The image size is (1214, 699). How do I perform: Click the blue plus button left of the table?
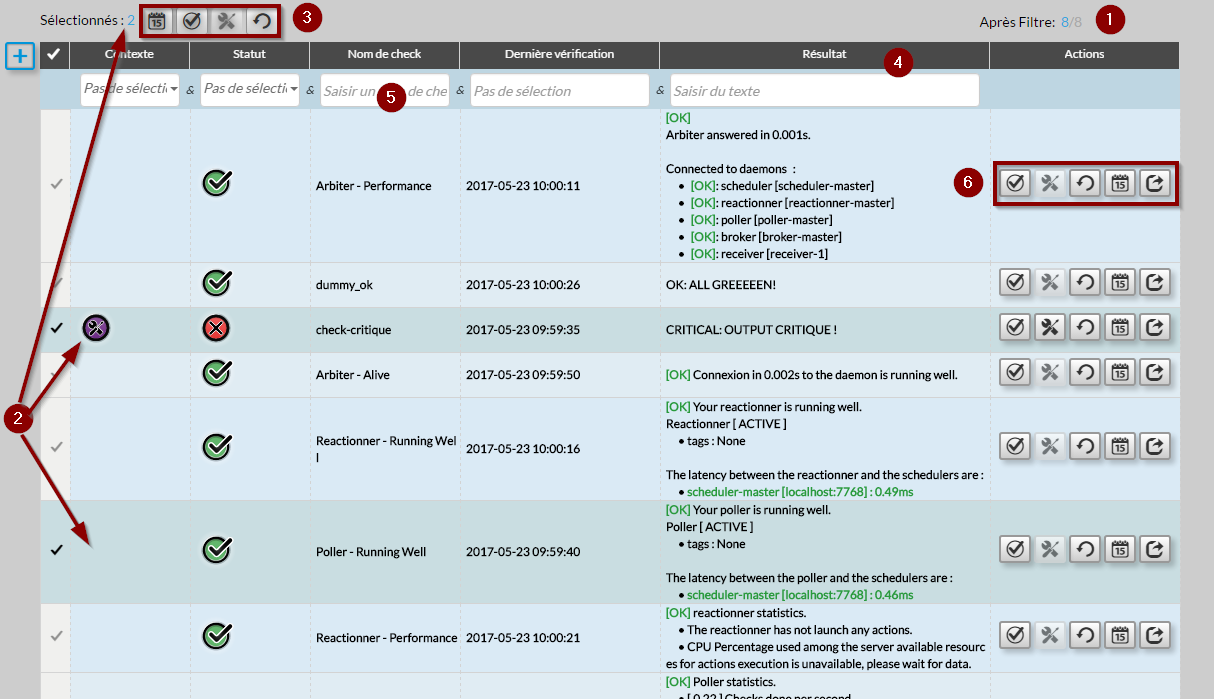[x=20, y=56]
